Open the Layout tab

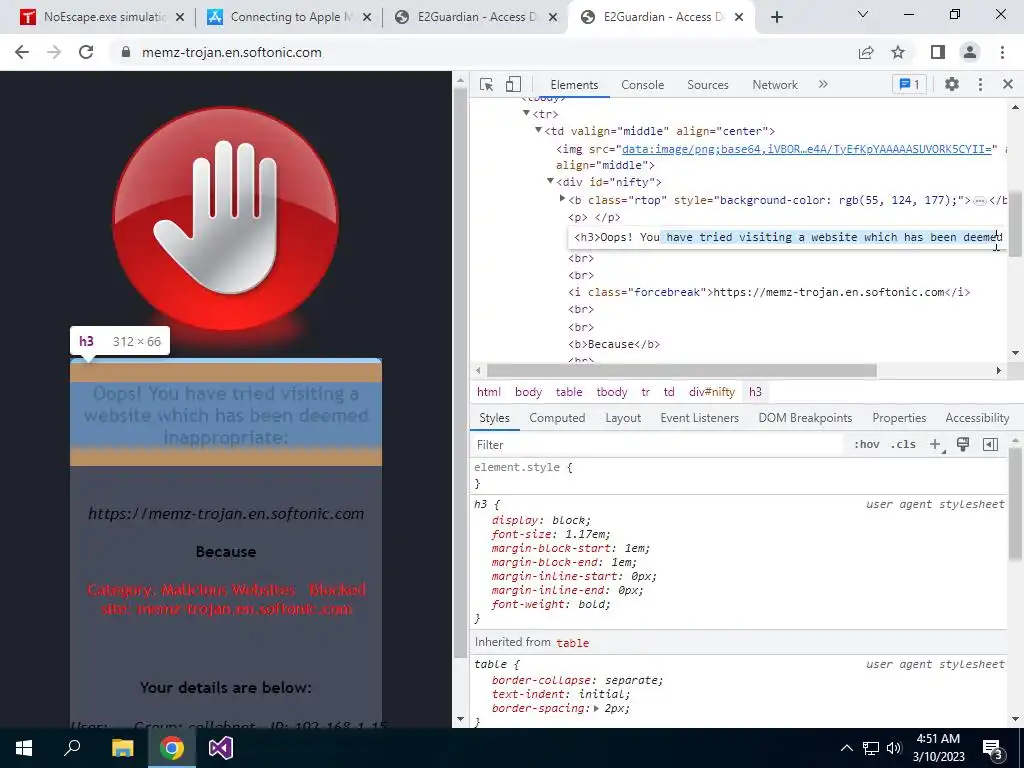(622, 418)
